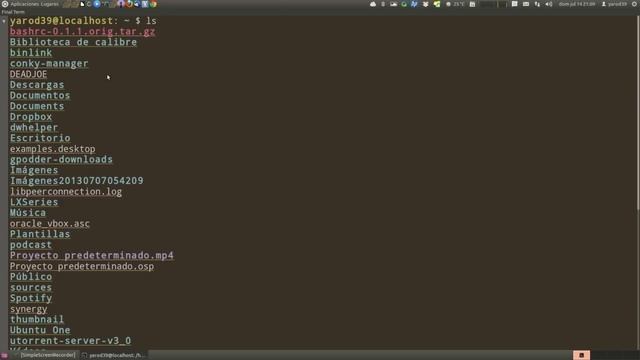
Task: Open the Dropbox folder entry in listing
Action: (x=31, y=117)
